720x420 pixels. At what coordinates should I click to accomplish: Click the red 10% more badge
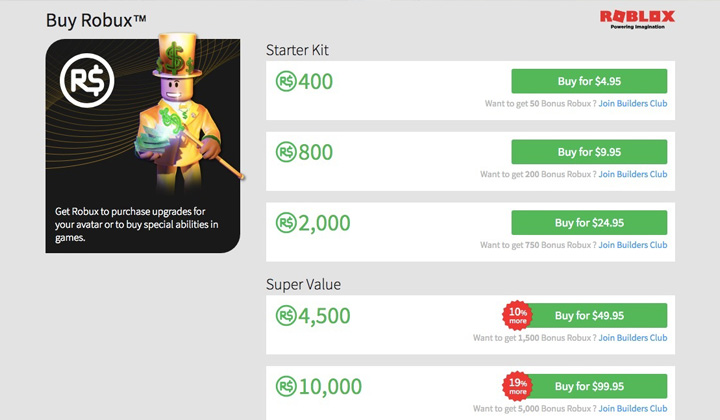pos(518,315)
